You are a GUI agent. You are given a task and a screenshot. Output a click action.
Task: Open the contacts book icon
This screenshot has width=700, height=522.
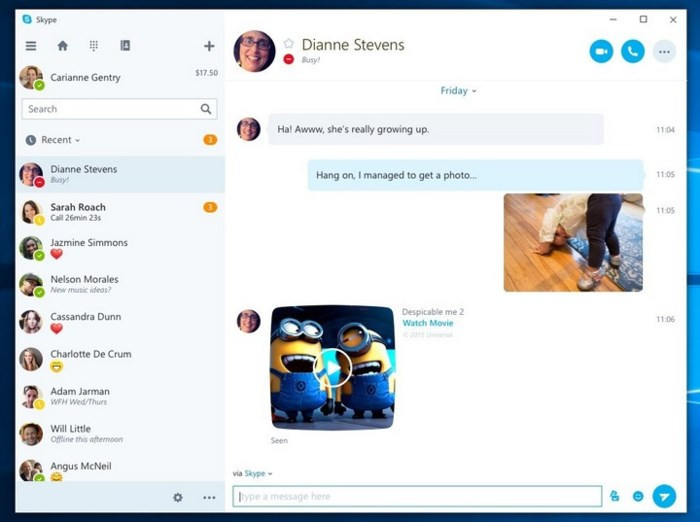pyautogui.click(x=125, y=45)
